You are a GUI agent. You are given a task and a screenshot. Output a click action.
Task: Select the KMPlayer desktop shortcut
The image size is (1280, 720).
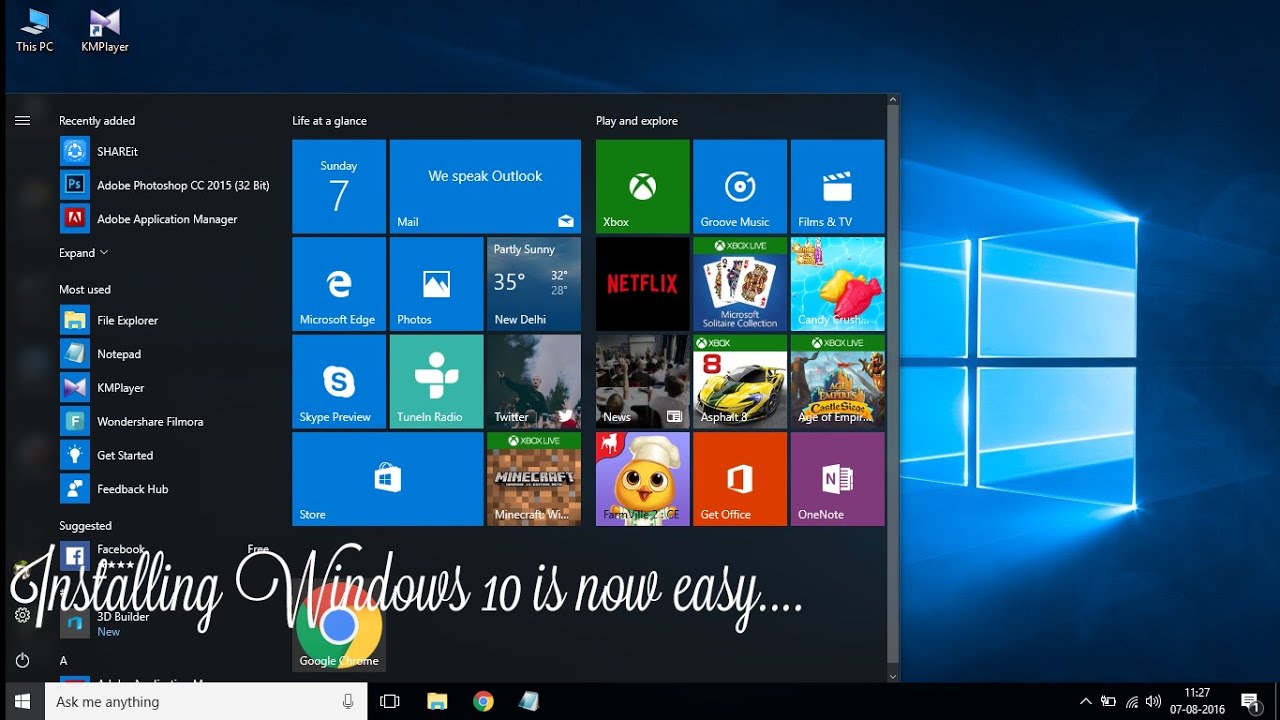click(105, 30)
